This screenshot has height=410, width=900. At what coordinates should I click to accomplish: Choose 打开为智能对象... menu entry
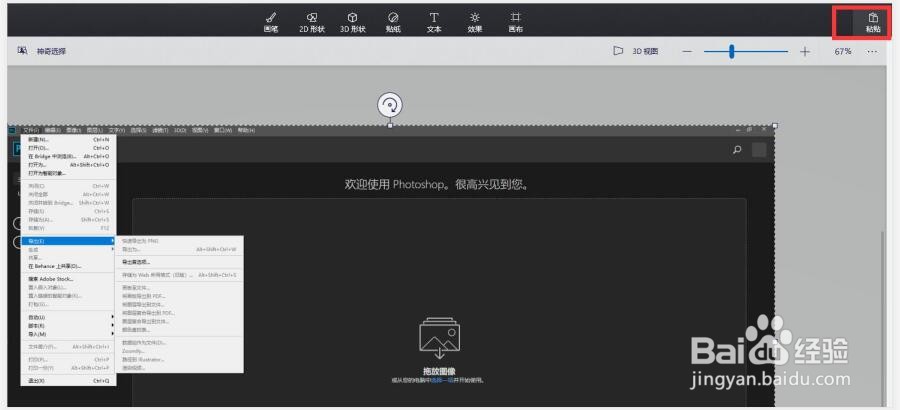point(68,173)
